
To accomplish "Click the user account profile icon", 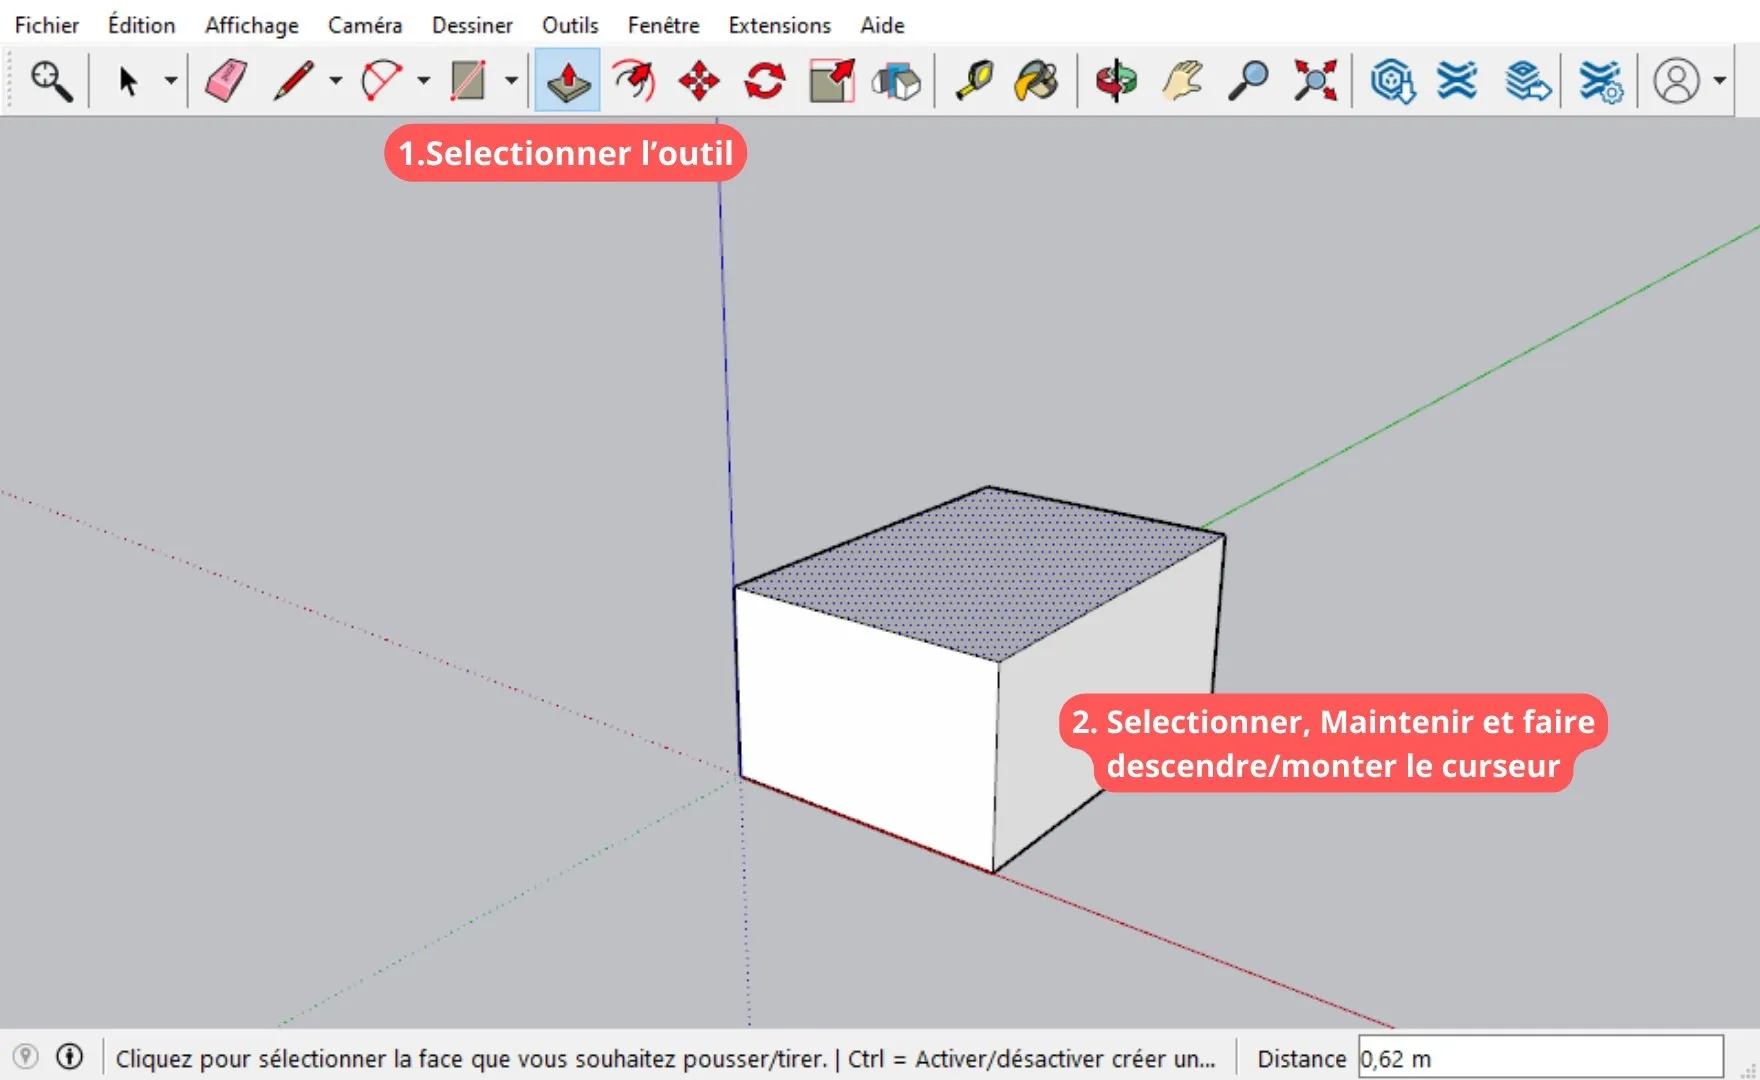I will (1677, 81).
